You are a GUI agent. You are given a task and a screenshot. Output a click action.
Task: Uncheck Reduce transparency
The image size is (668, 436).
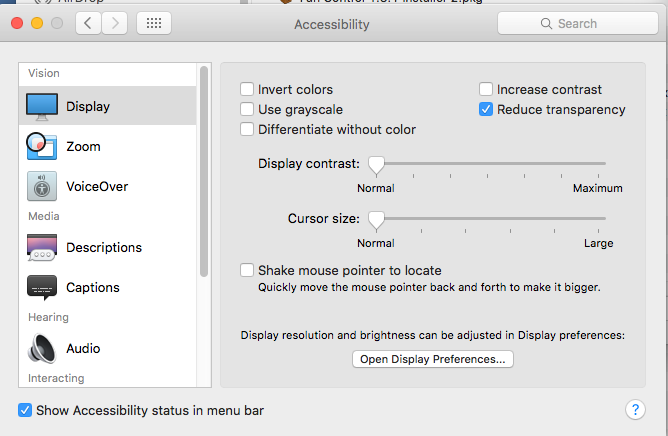point(486,109)
